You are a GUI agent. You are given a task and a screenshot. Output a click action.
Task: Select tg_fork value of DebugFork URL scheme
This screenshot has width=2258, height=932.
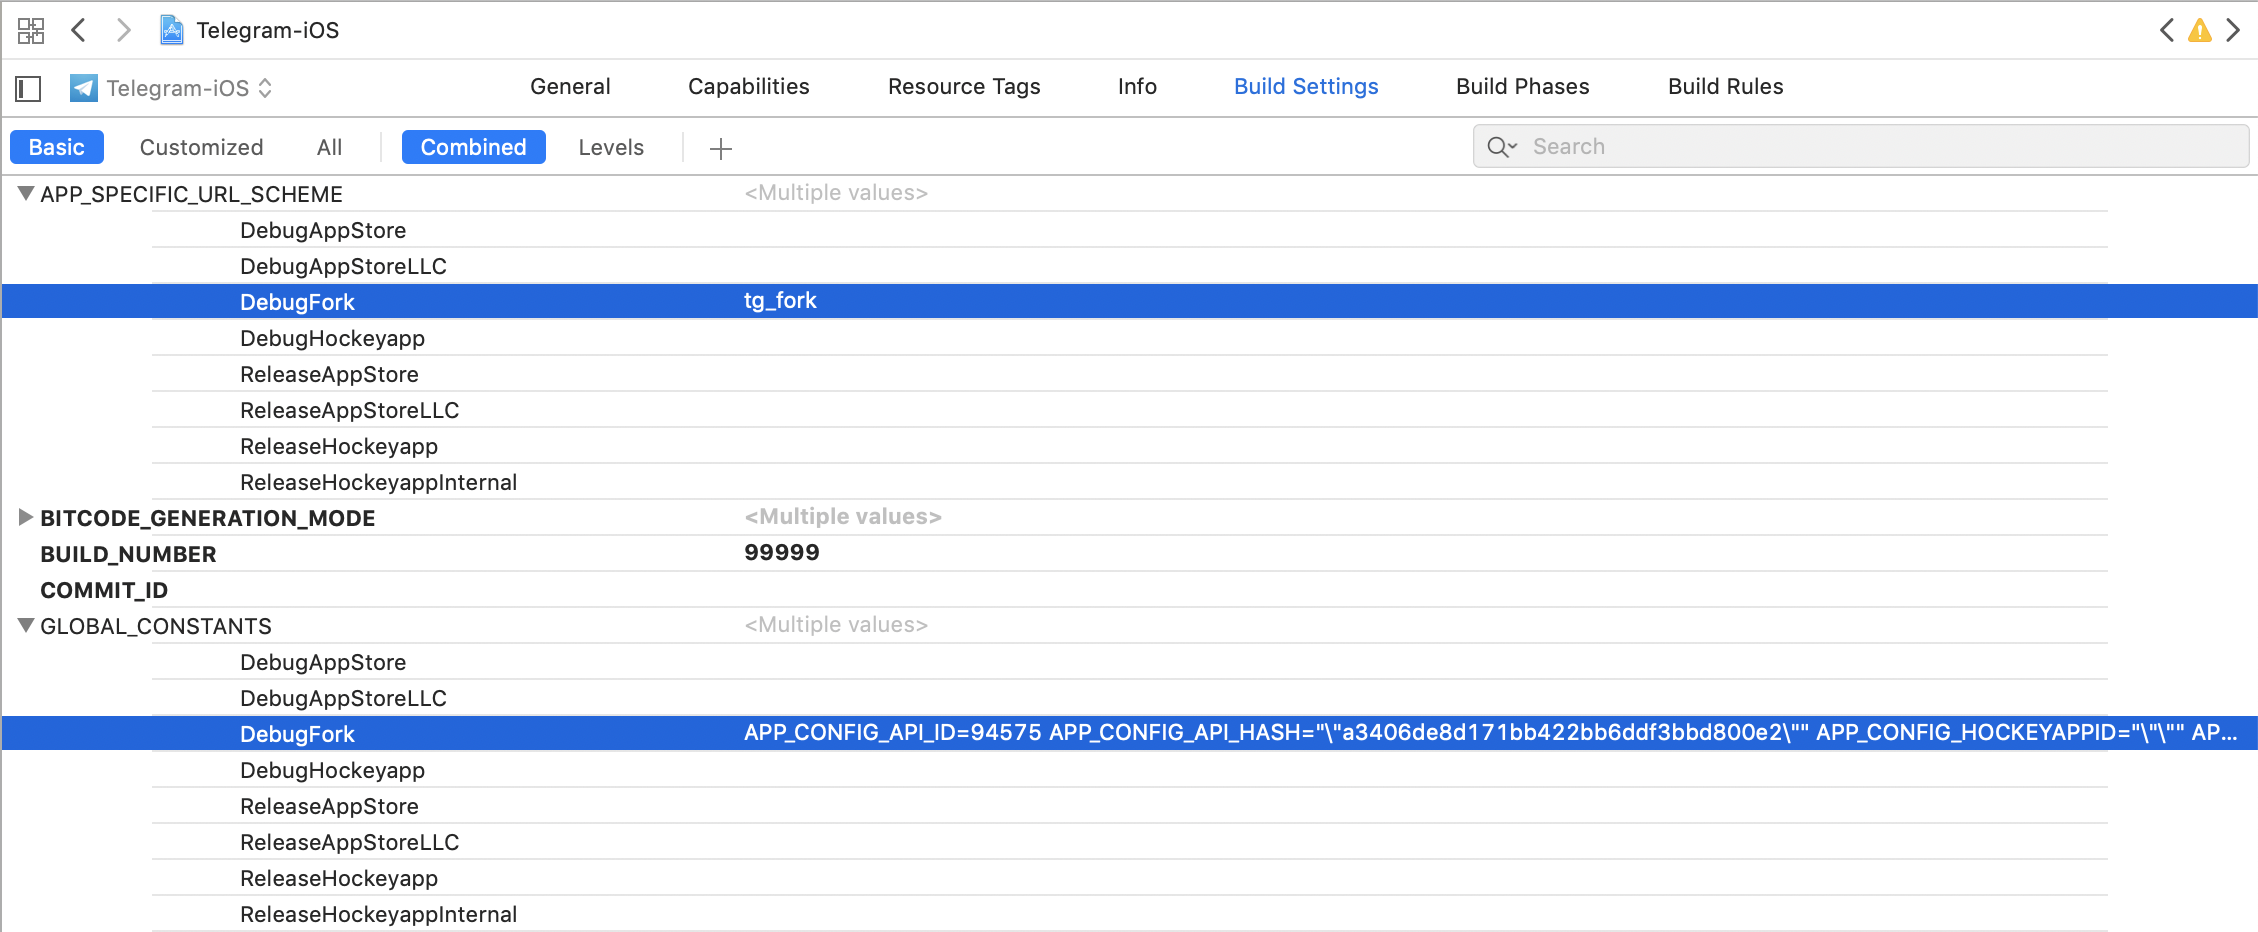coord(780,301)
